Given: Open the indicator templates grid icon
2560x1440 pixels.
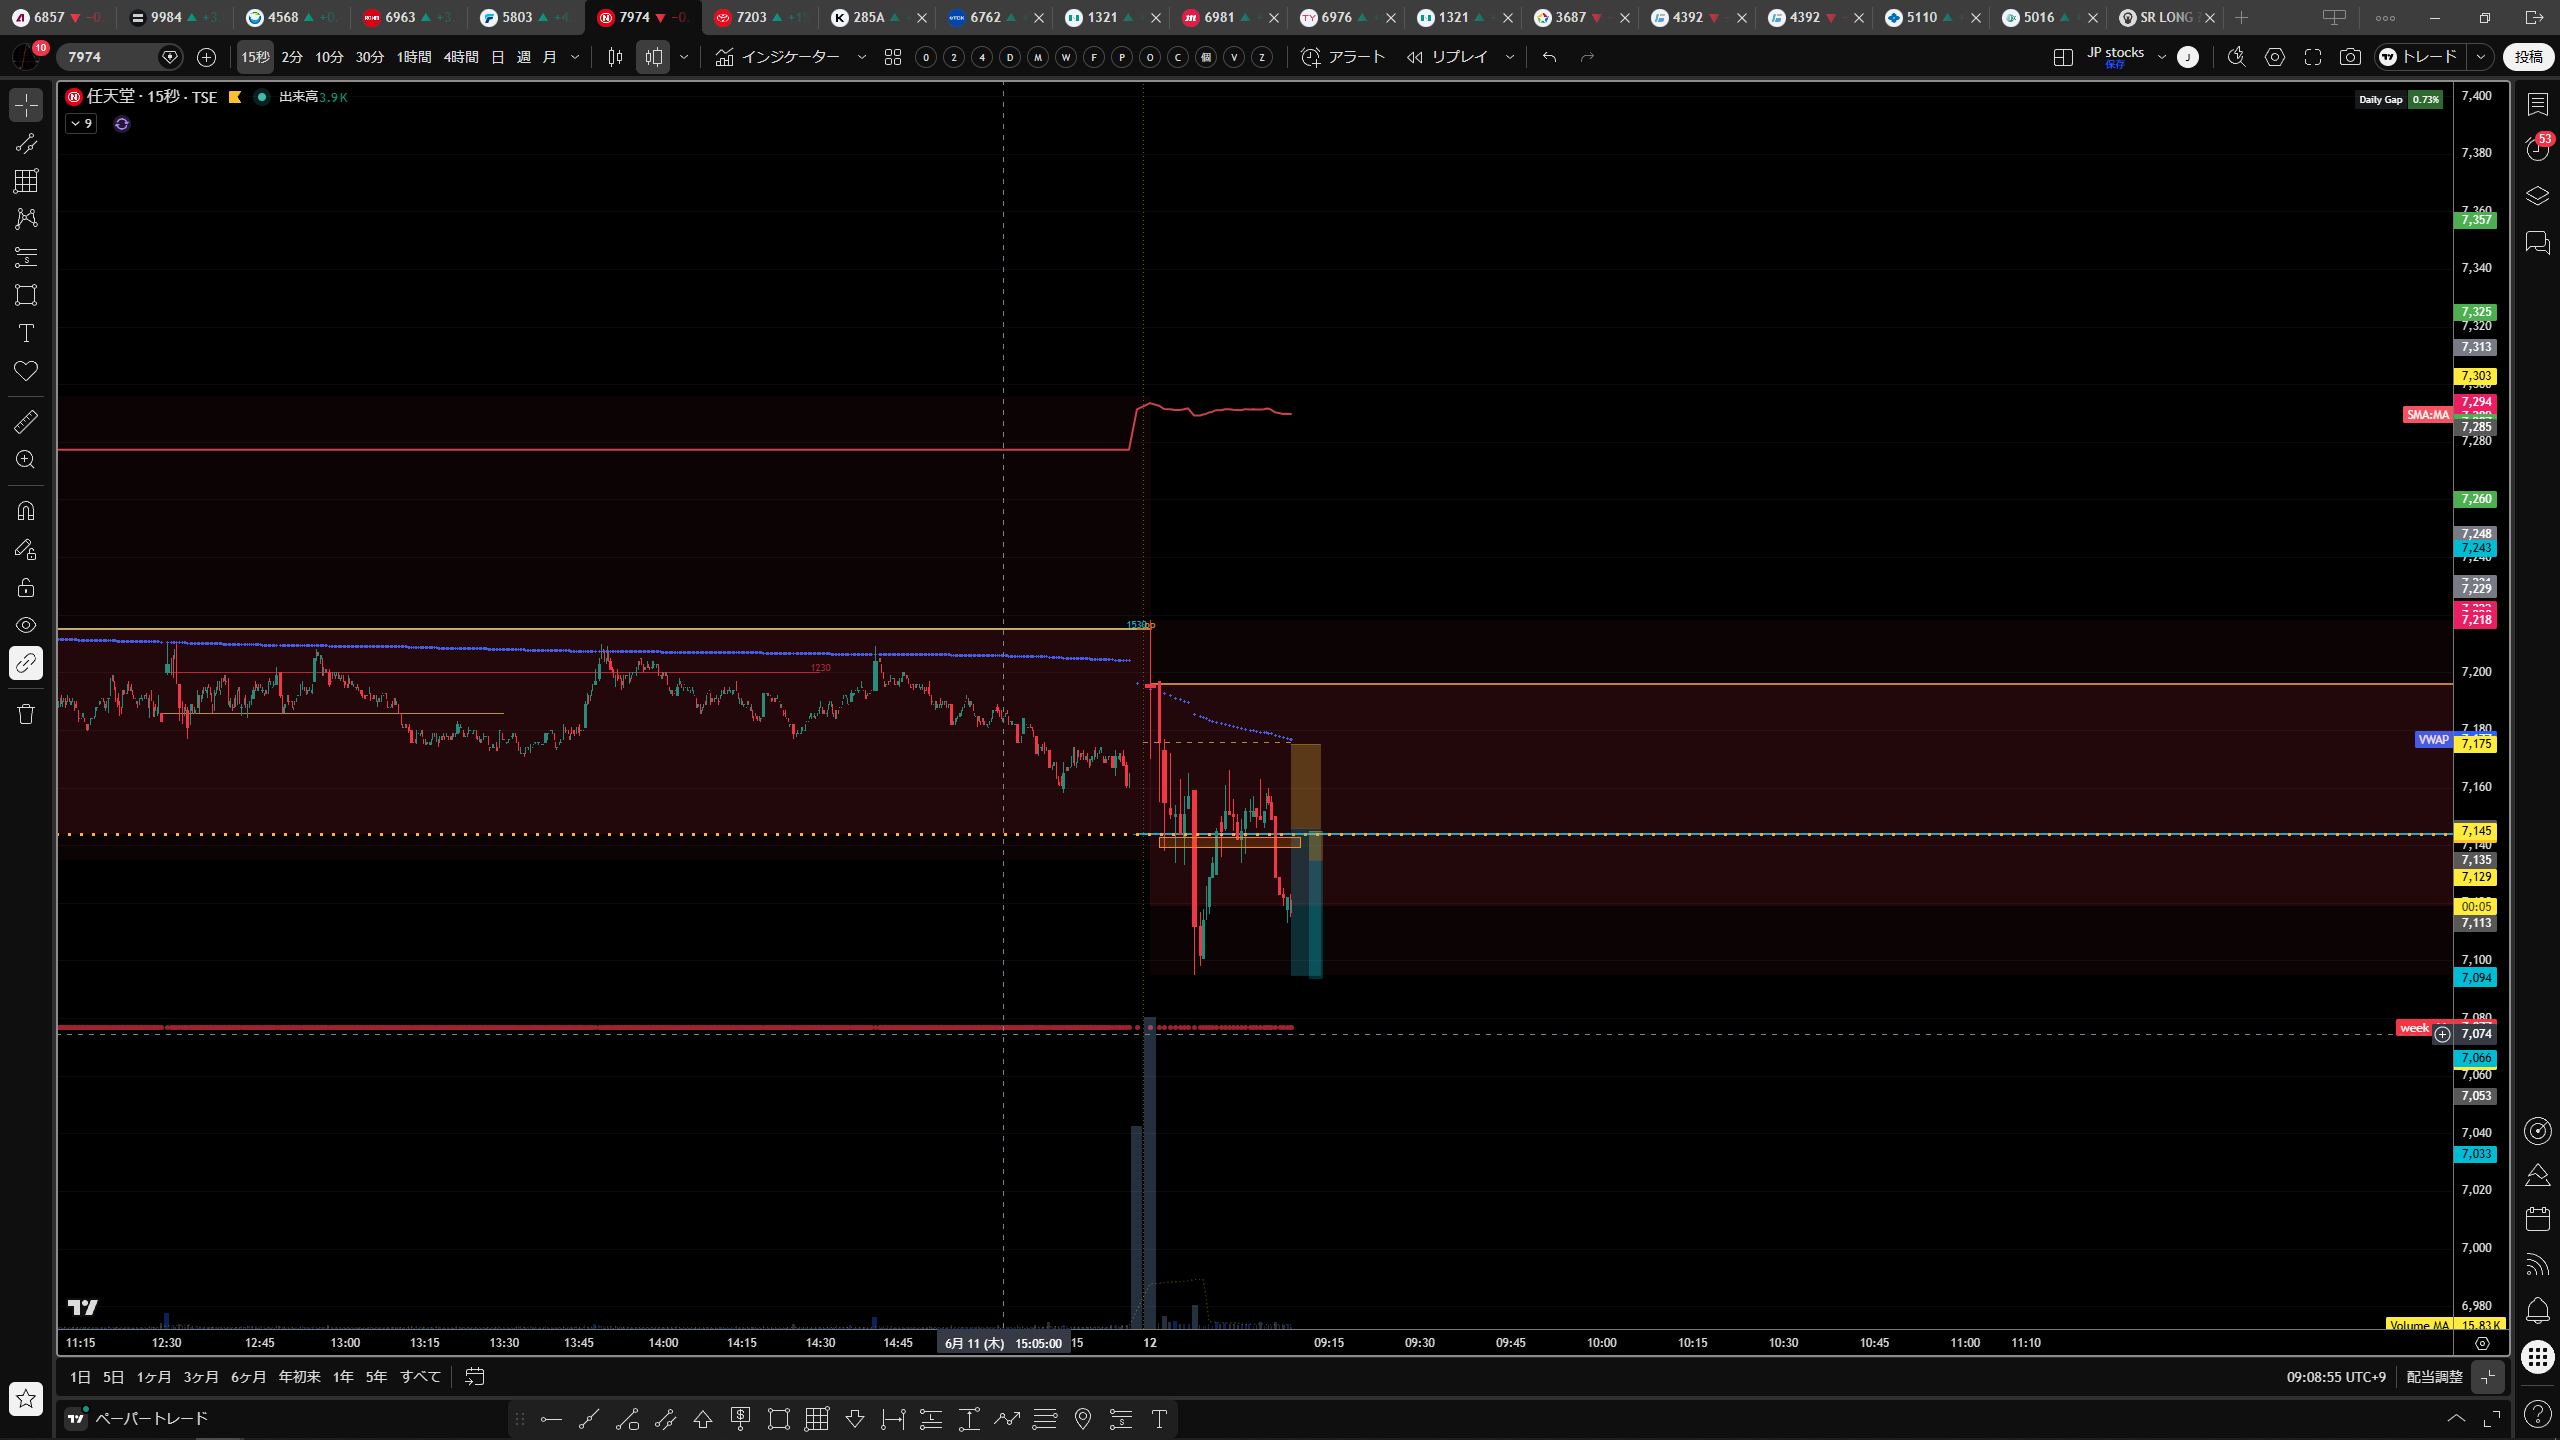Looking at the screenshot, I should tap(893, 57).
